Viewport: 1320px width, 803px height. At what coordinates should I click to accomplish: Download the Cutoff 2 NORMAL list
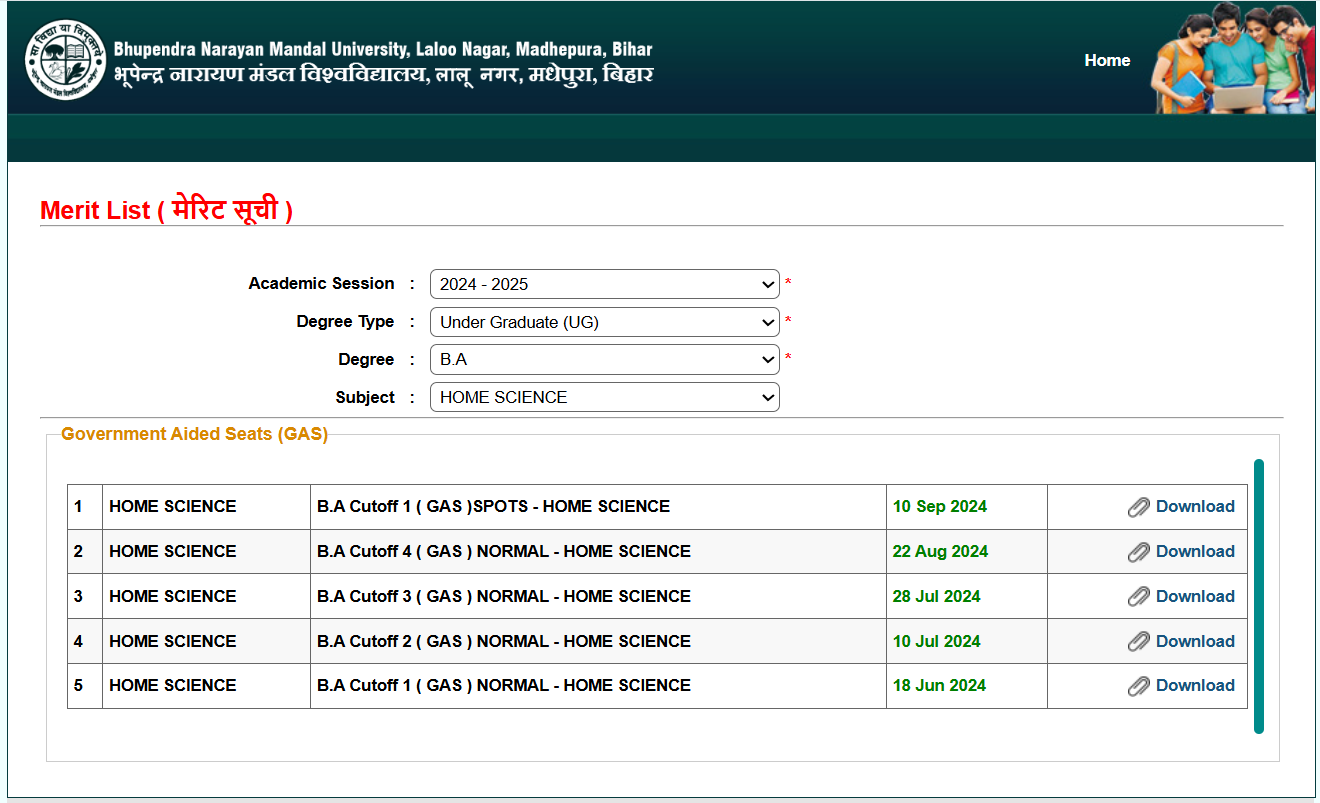(x=1195, y=641)
